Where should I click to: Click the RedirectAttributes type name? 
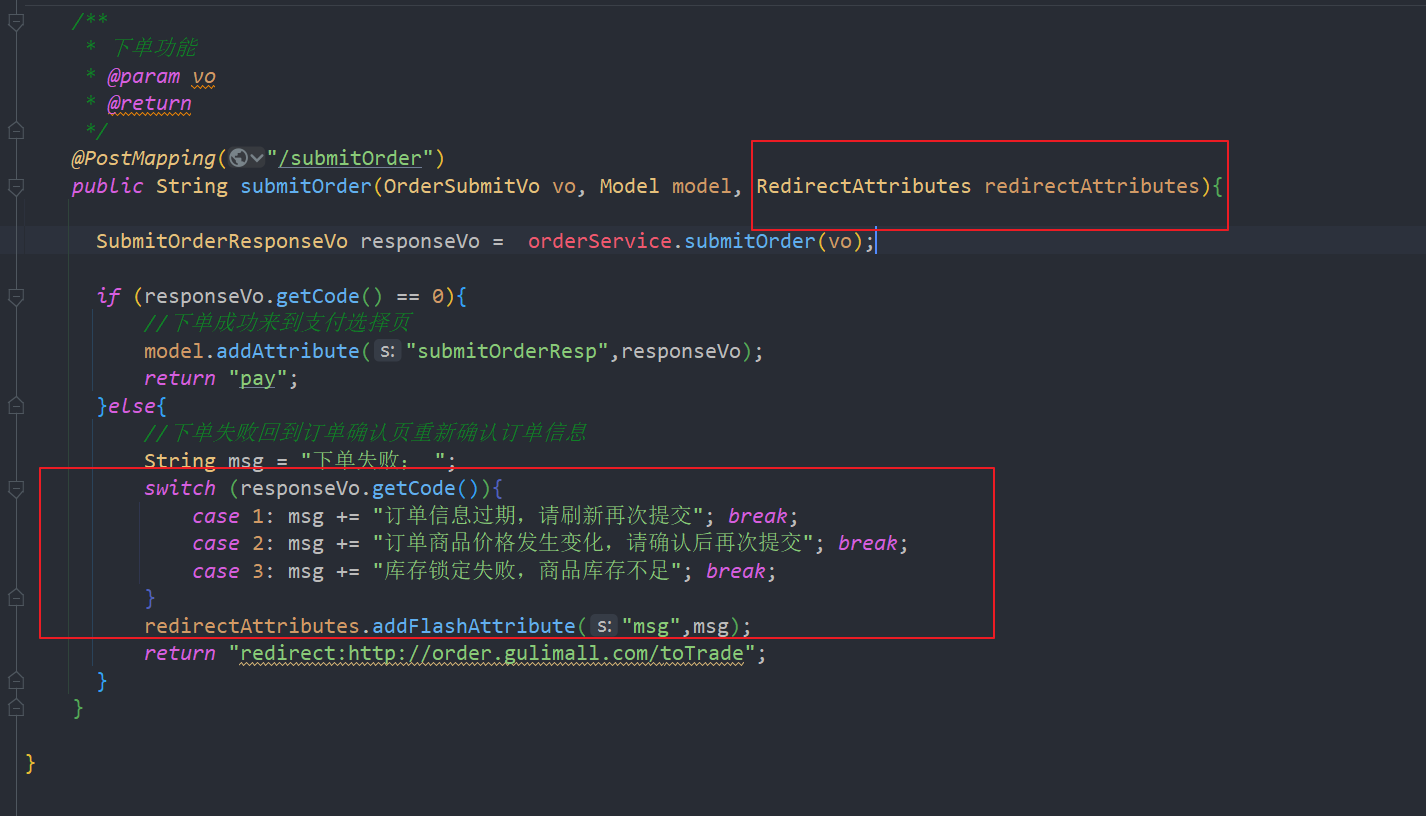pyautogui.click(x=864, y=186)
